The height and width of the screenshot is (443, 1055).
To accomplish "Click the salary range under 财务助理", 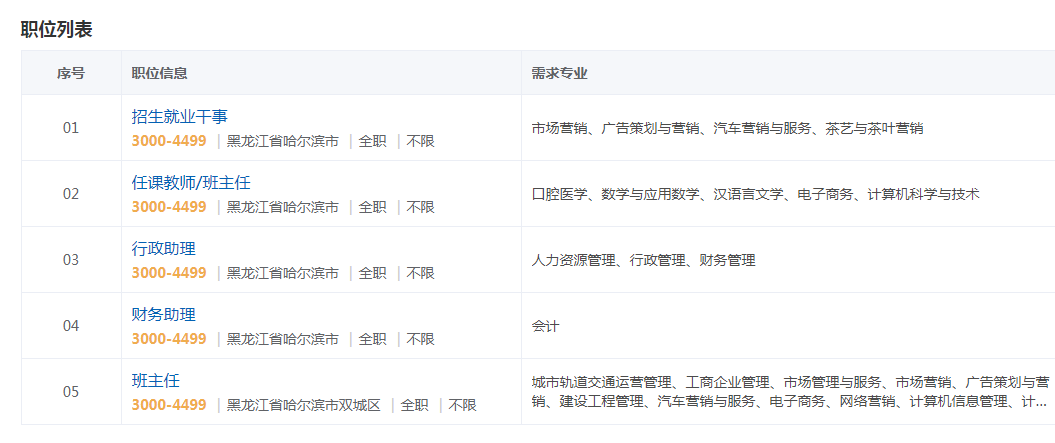I will (x=168, y=339).
